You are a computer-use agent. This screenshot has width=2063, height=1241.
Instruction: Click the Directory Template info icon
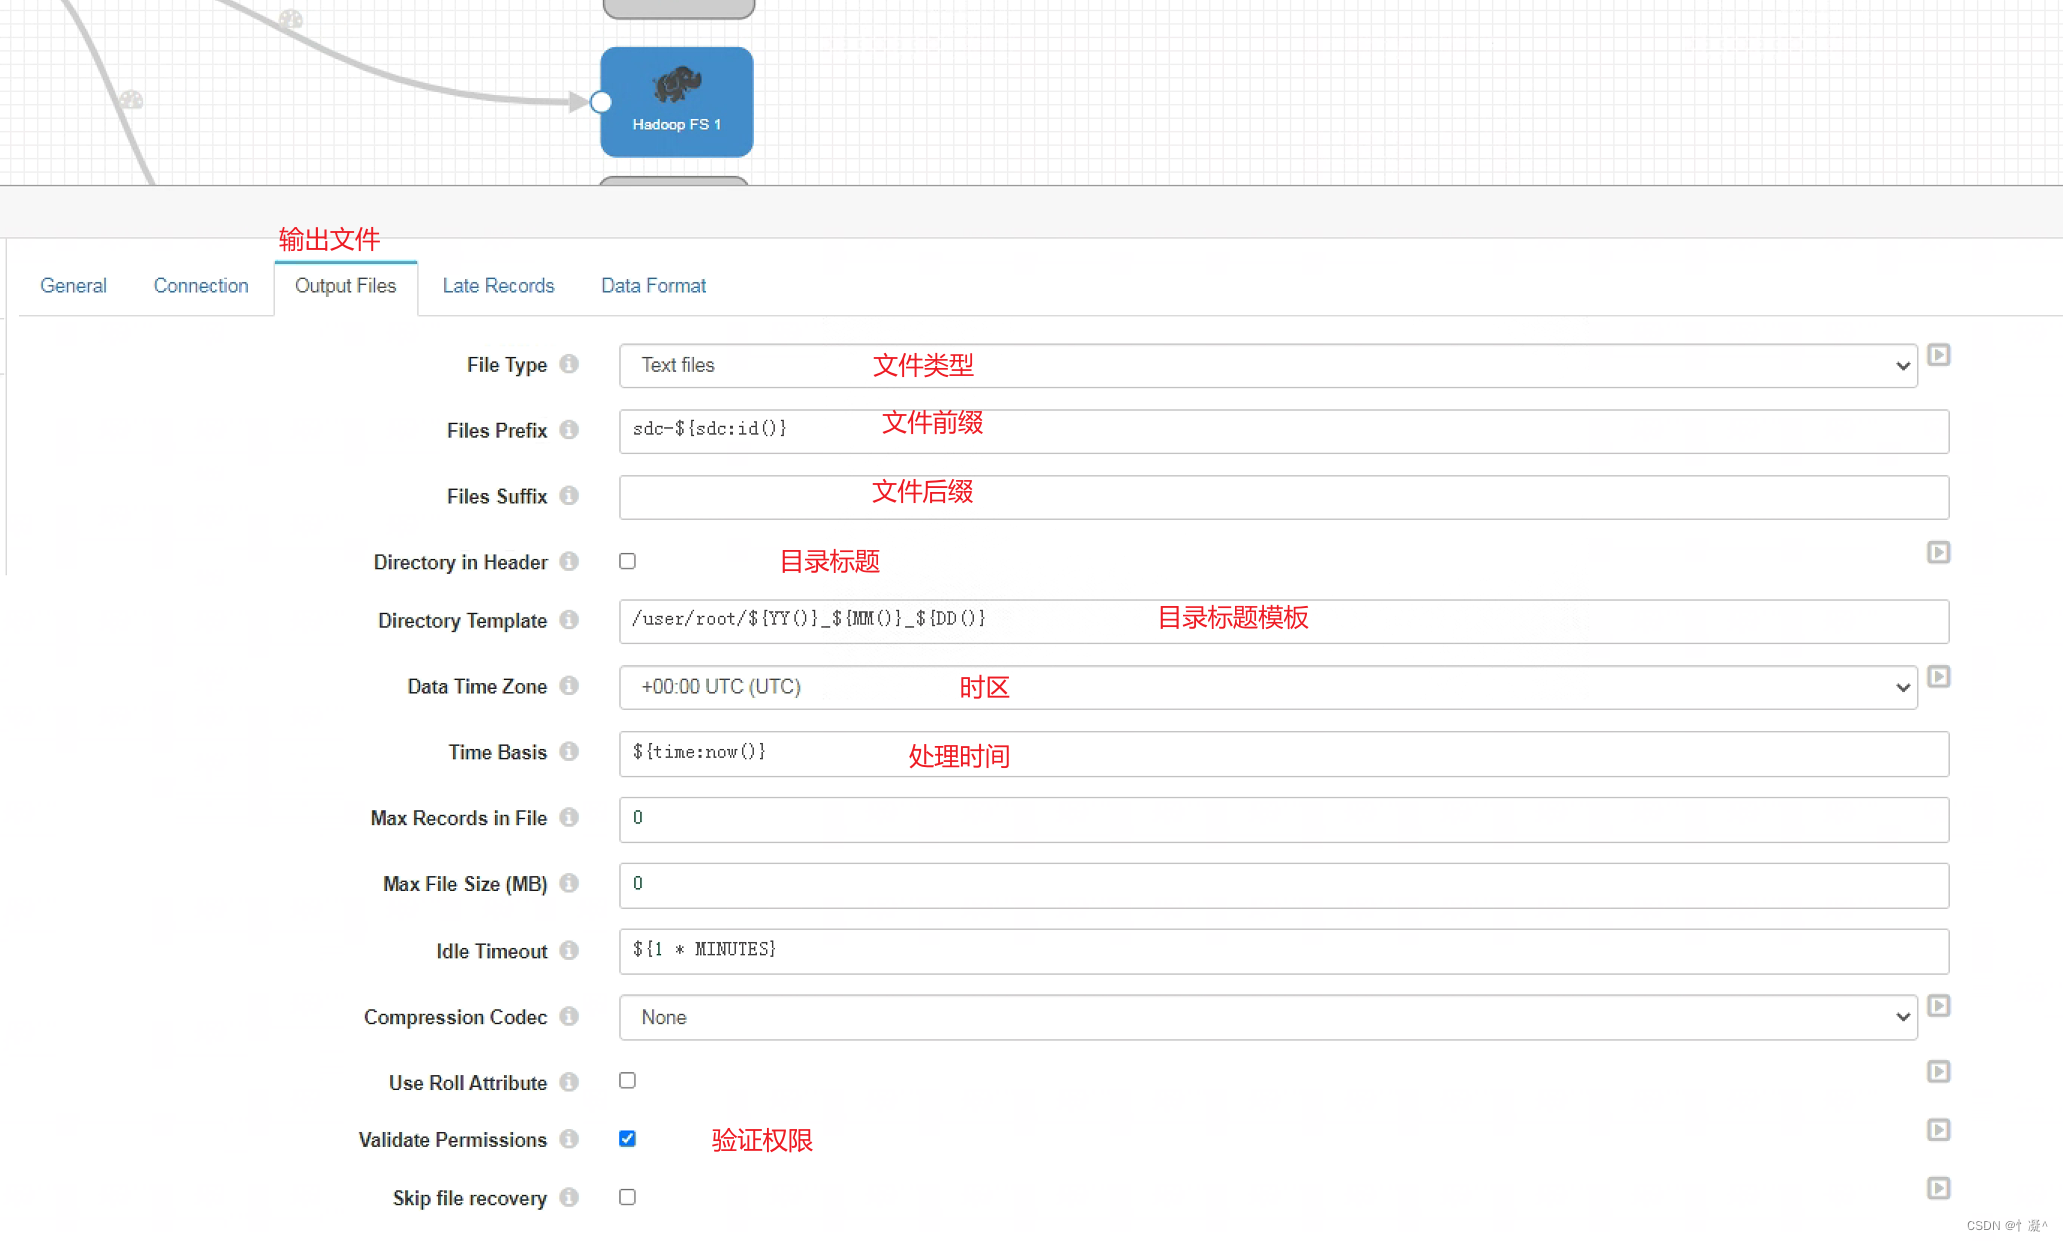pos(570,620)
